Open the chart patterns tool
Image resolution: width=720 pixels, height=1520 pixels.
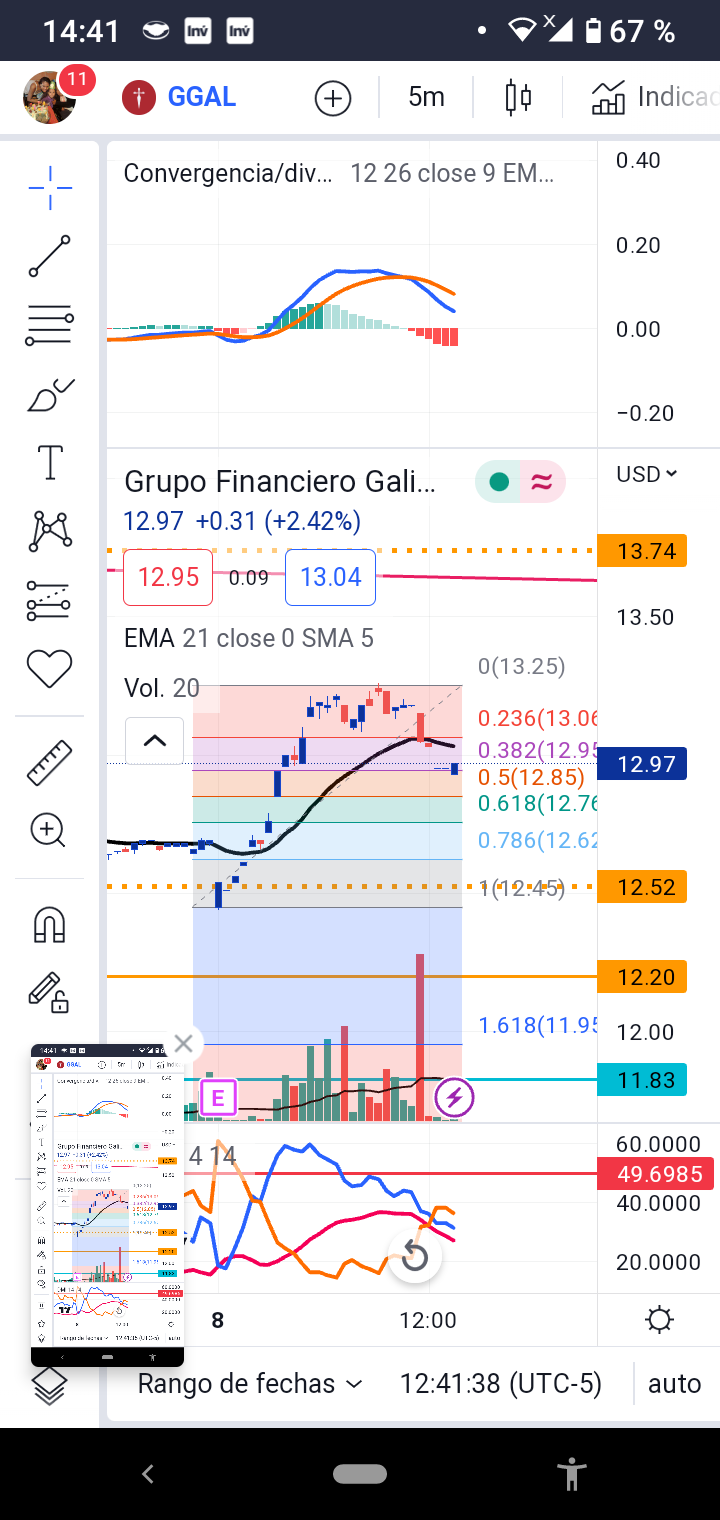coord(49,531)
